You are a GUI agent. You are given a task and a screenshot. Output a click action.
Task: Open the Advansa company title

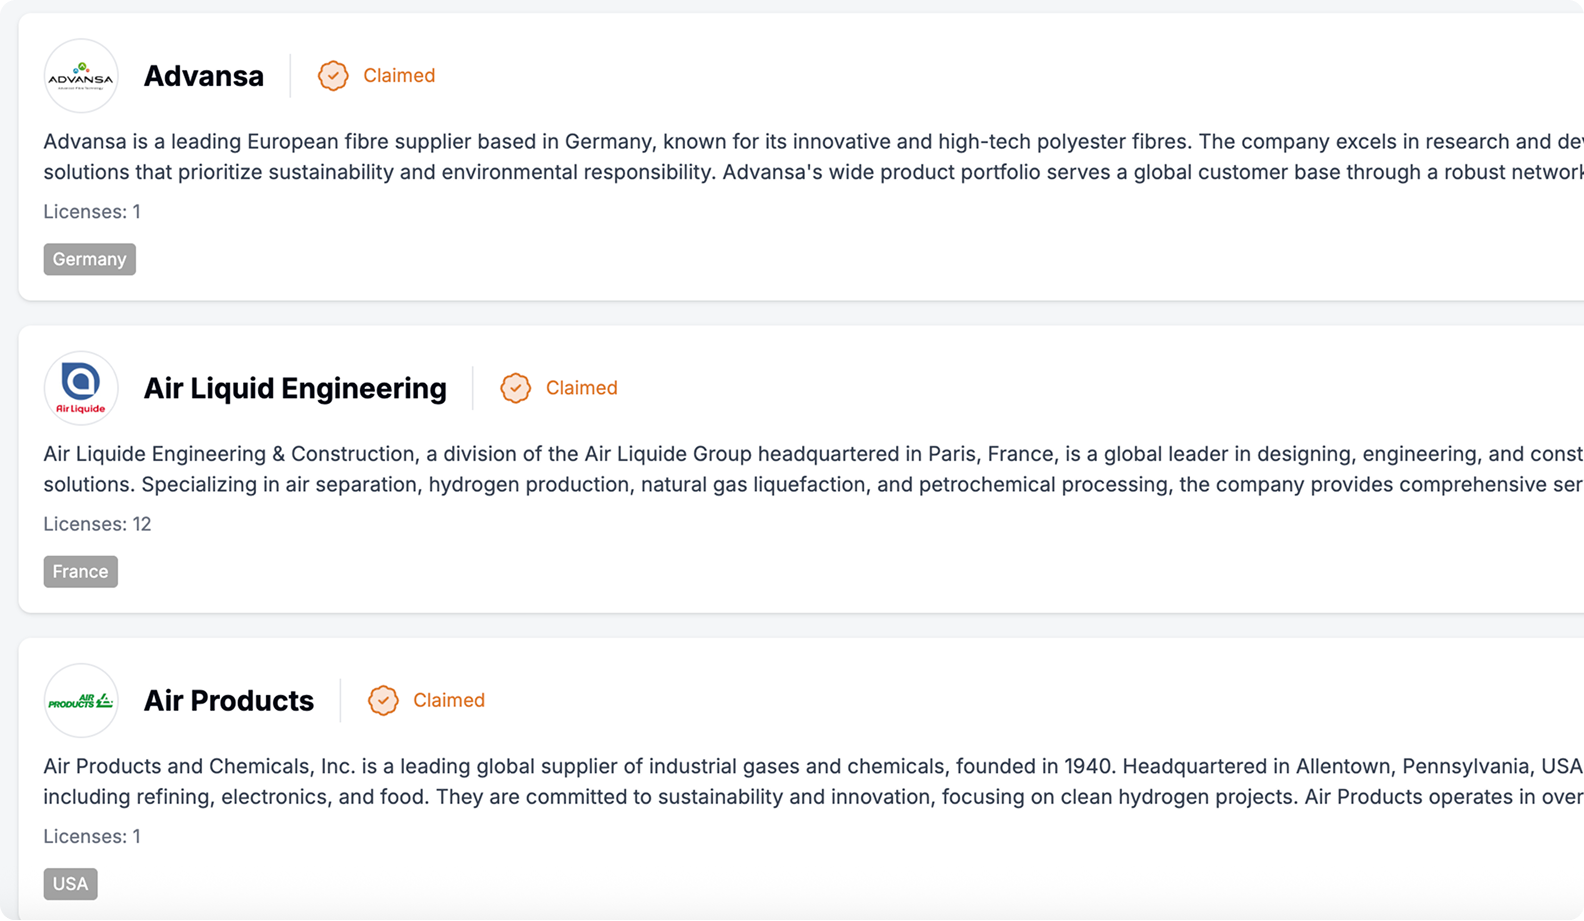click(204, 76)
